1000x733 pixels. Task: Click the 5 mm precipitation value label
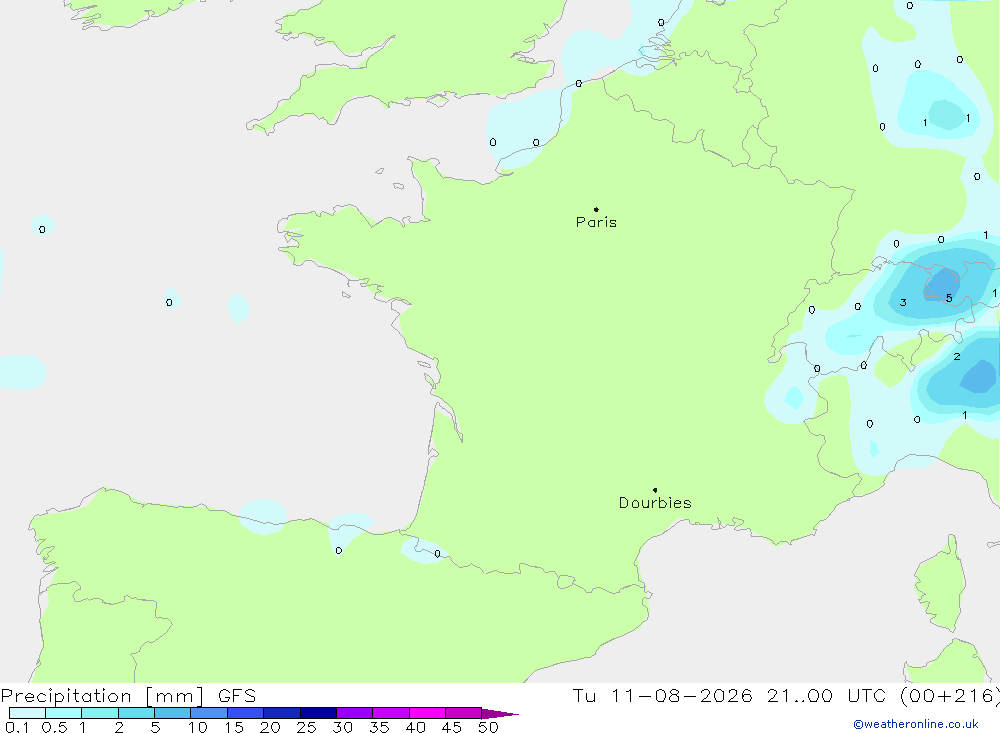click(949, 298)
